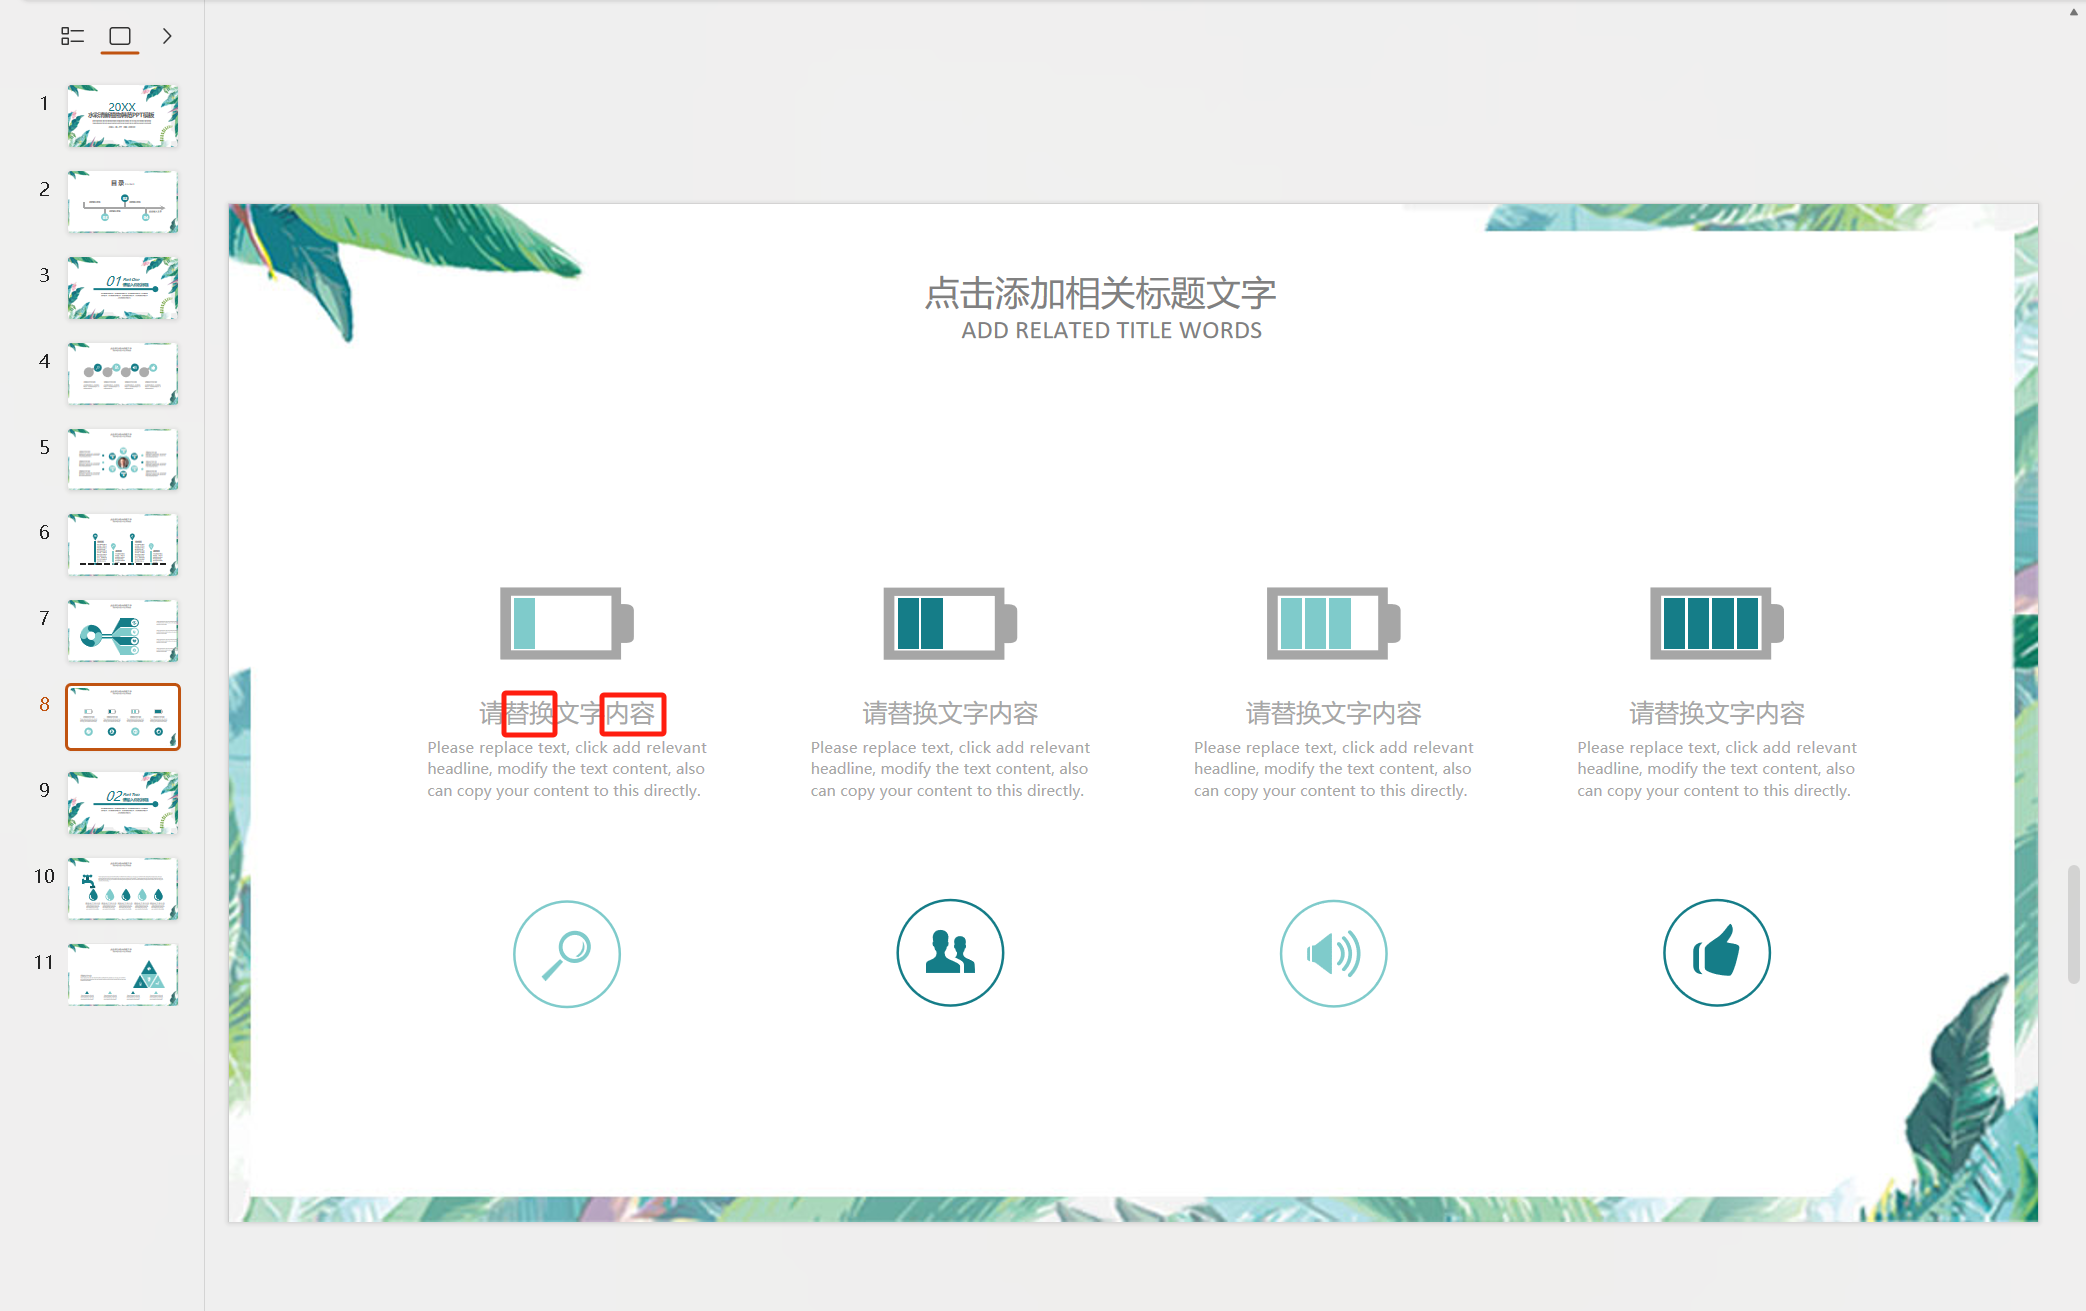This screenshot has width=2086, height=1311.
Task: Click the speaker volume icon on the slide
Action: pyautogui.click(x=1332, y=953)
